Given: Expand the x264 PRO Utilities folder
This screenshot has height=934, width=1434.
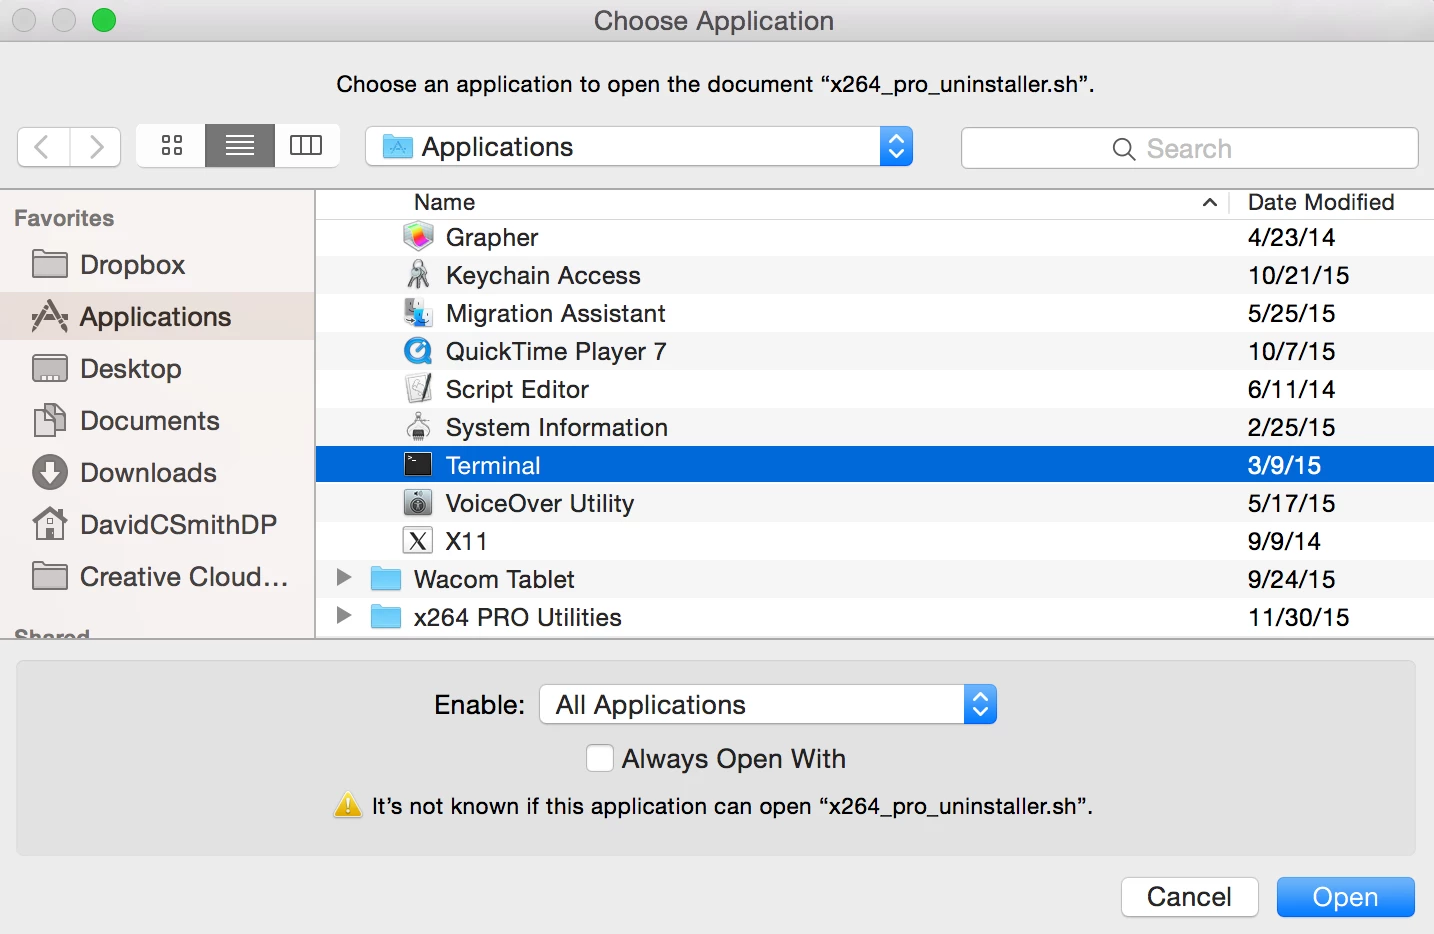Looking at the screenshot, I should (344, 616).
